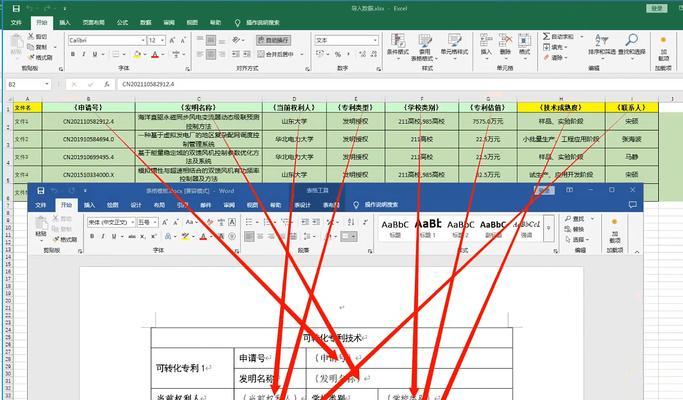Image resolution: width=683 pixels, height=400 pixels.
Task: Apply Excel font color (red A)
Action: [x=155, y=54]
